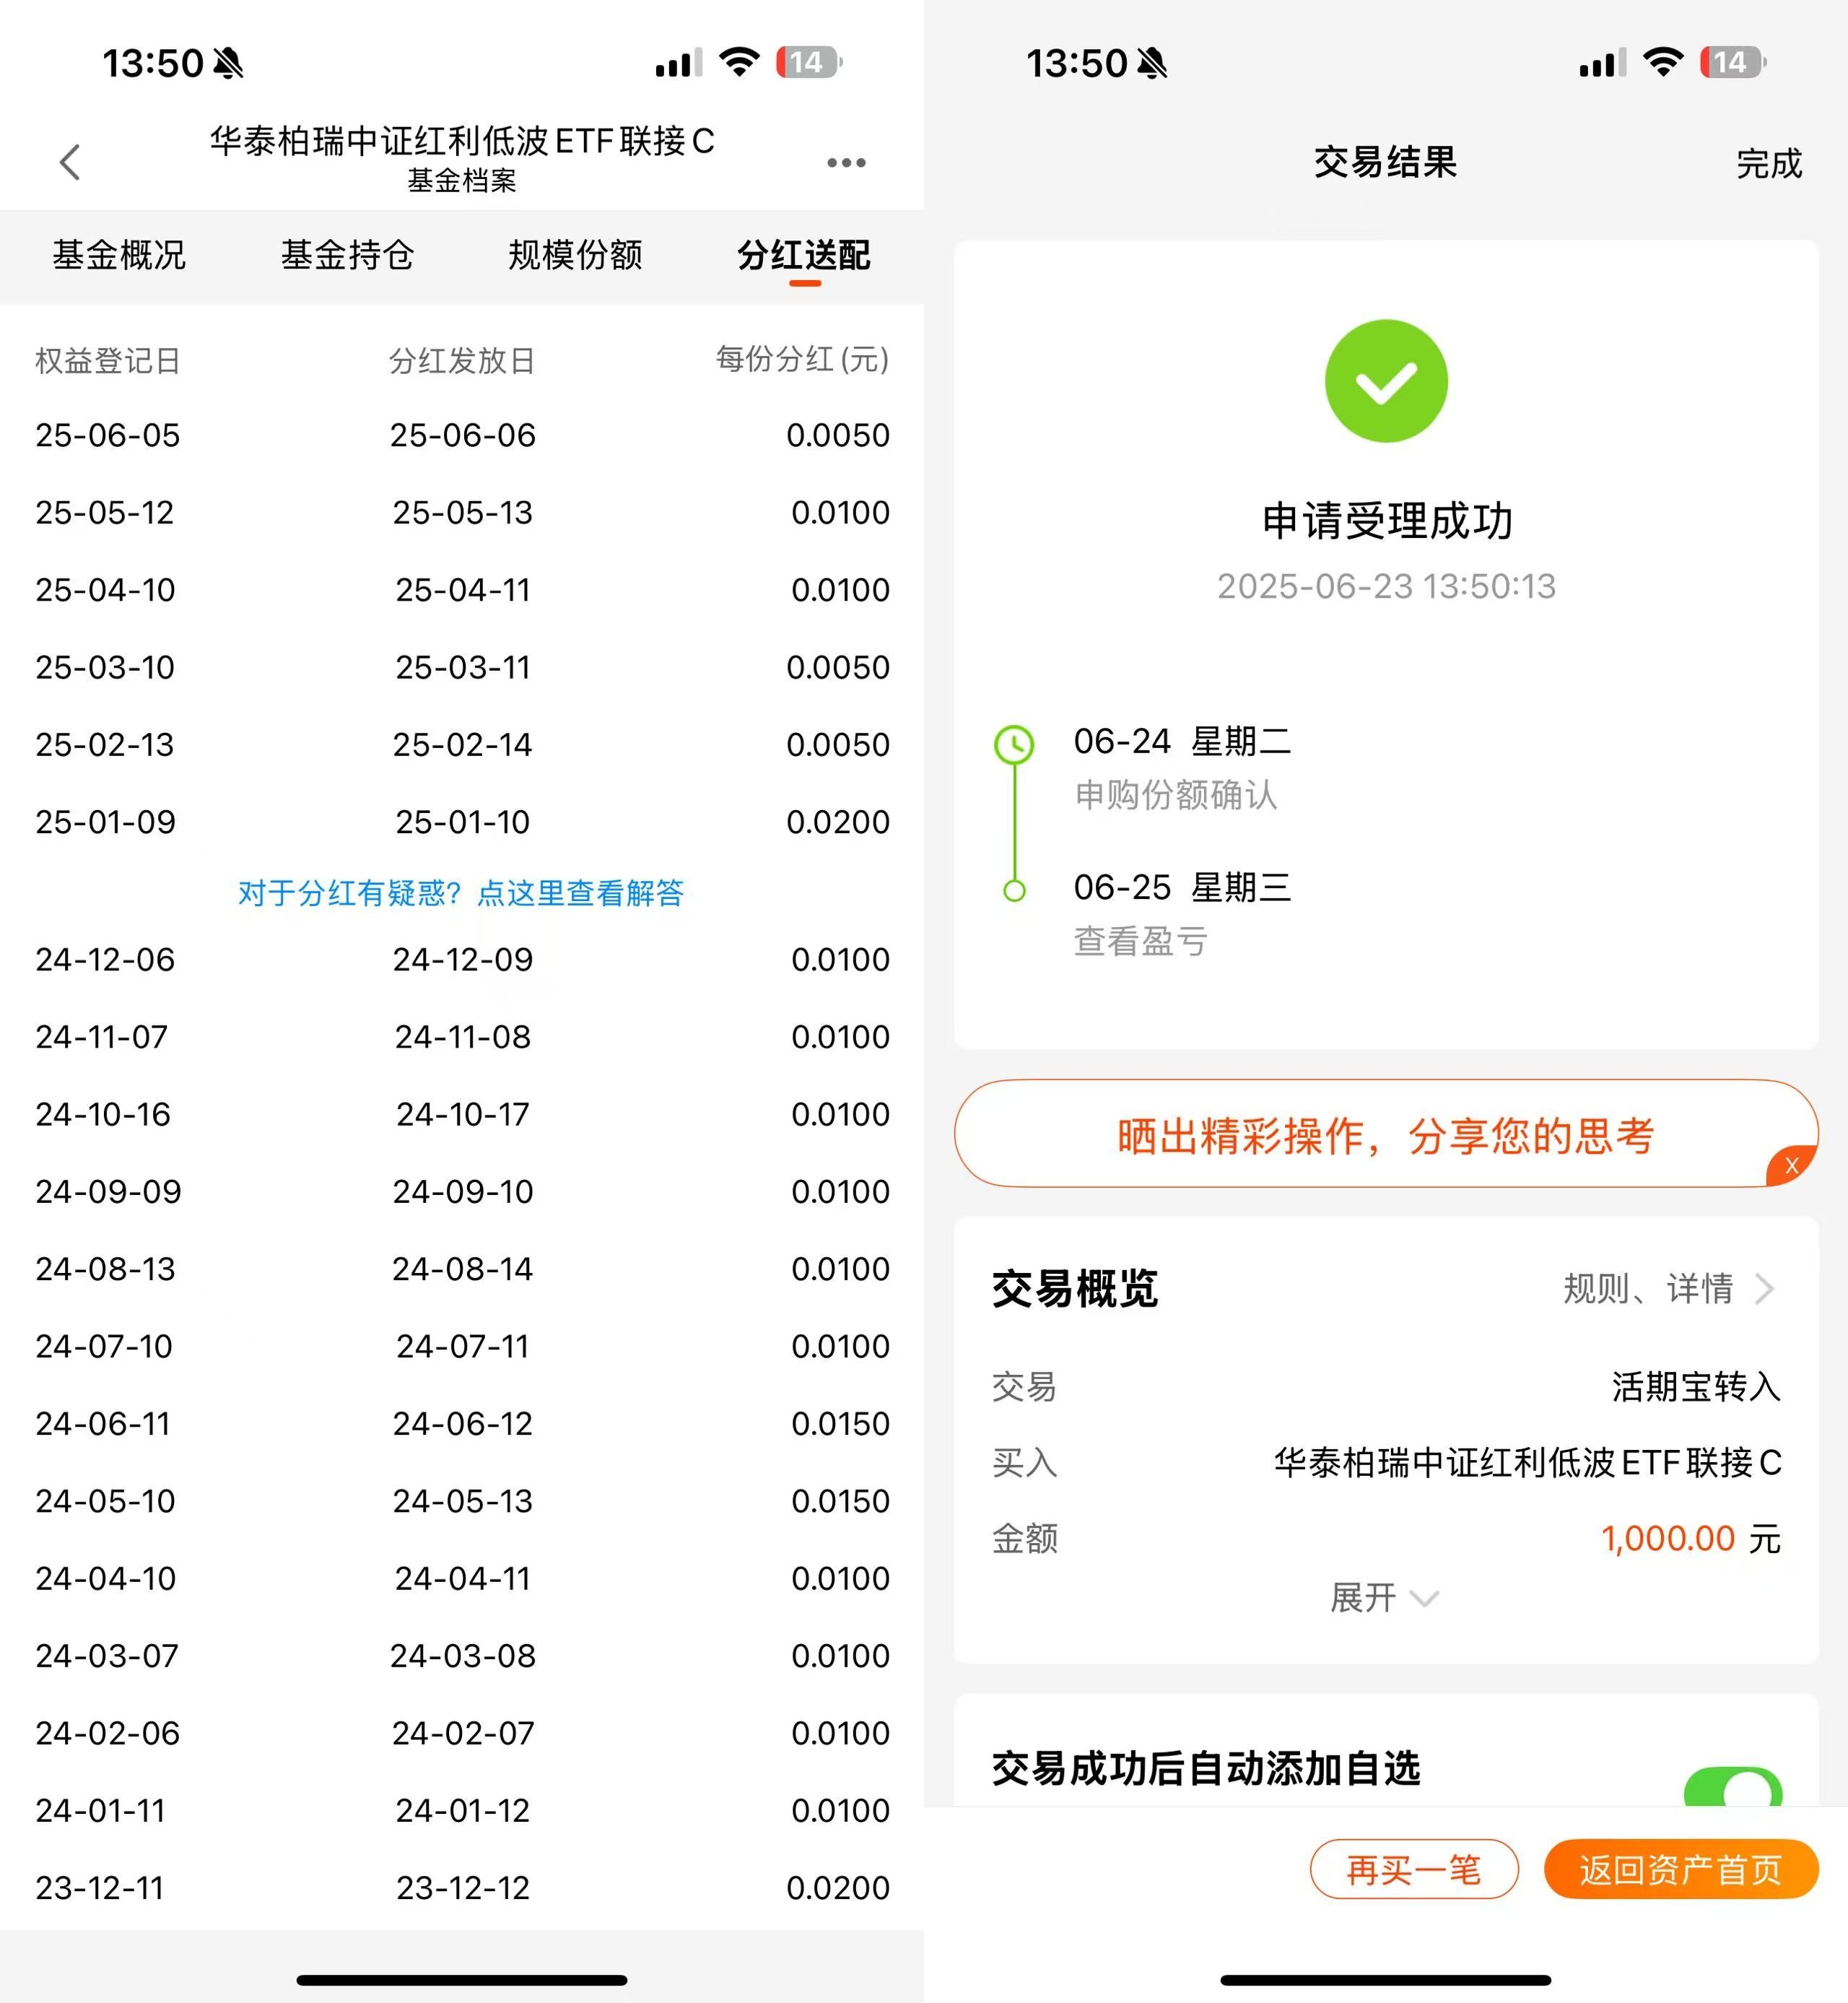Open the three-dot more options menu

click(846, 162)
